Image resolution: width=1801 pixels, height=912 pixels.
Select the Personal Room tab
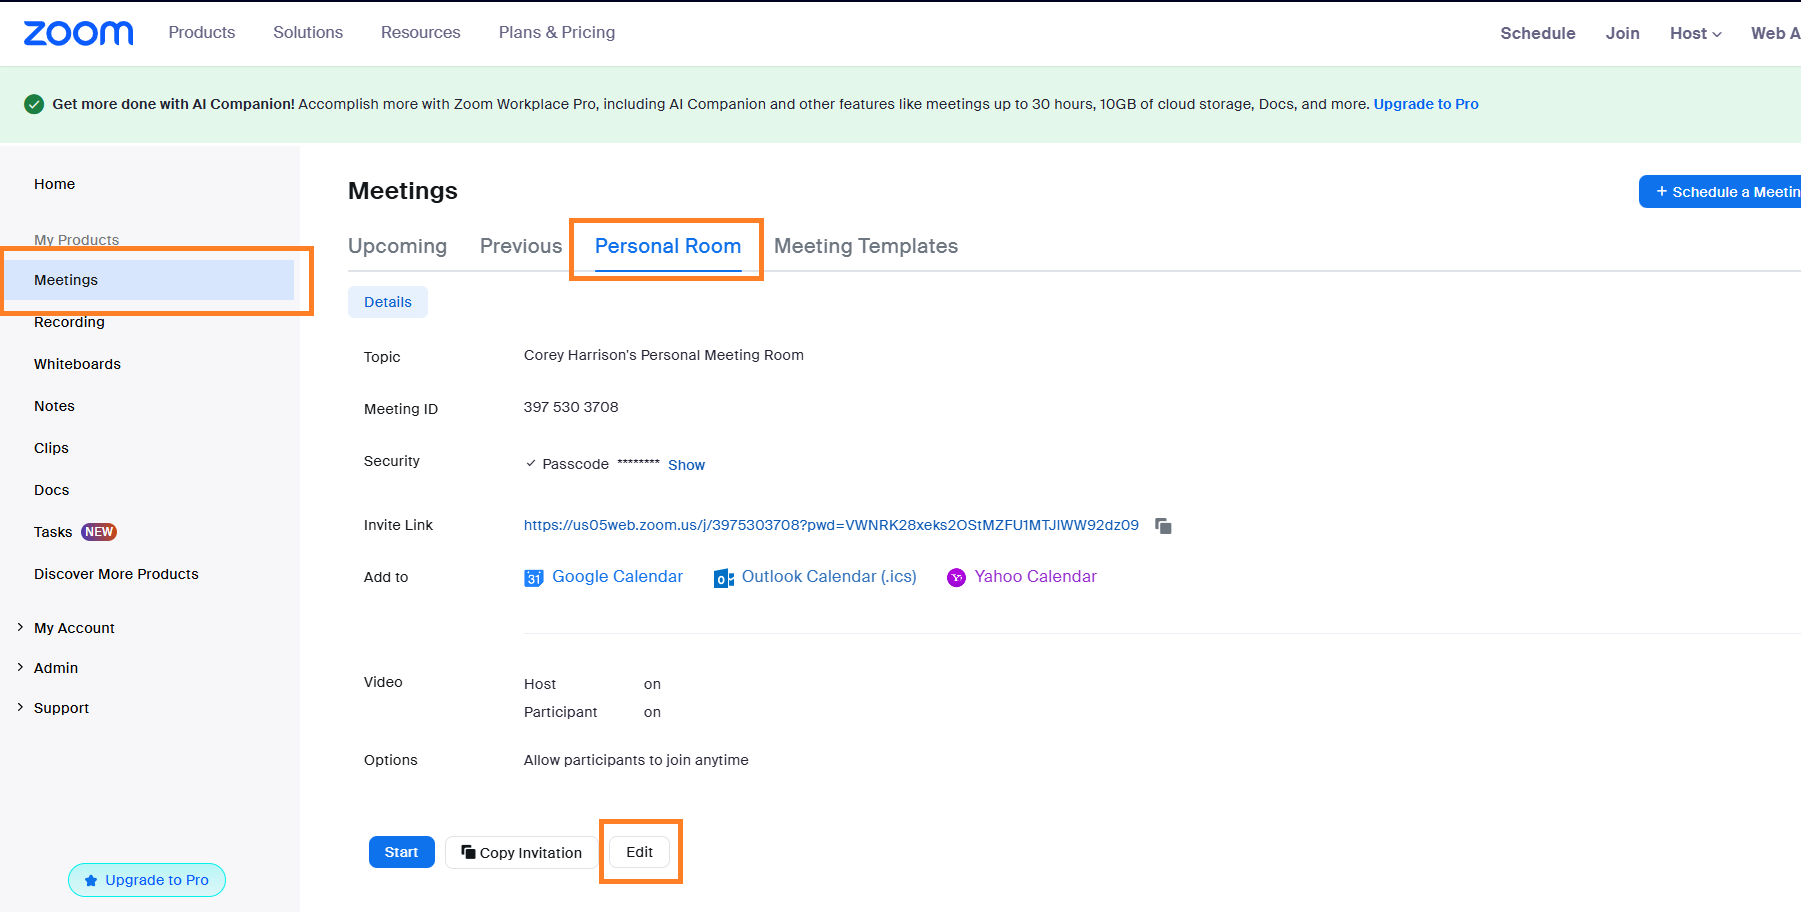(x=668, y=246)
